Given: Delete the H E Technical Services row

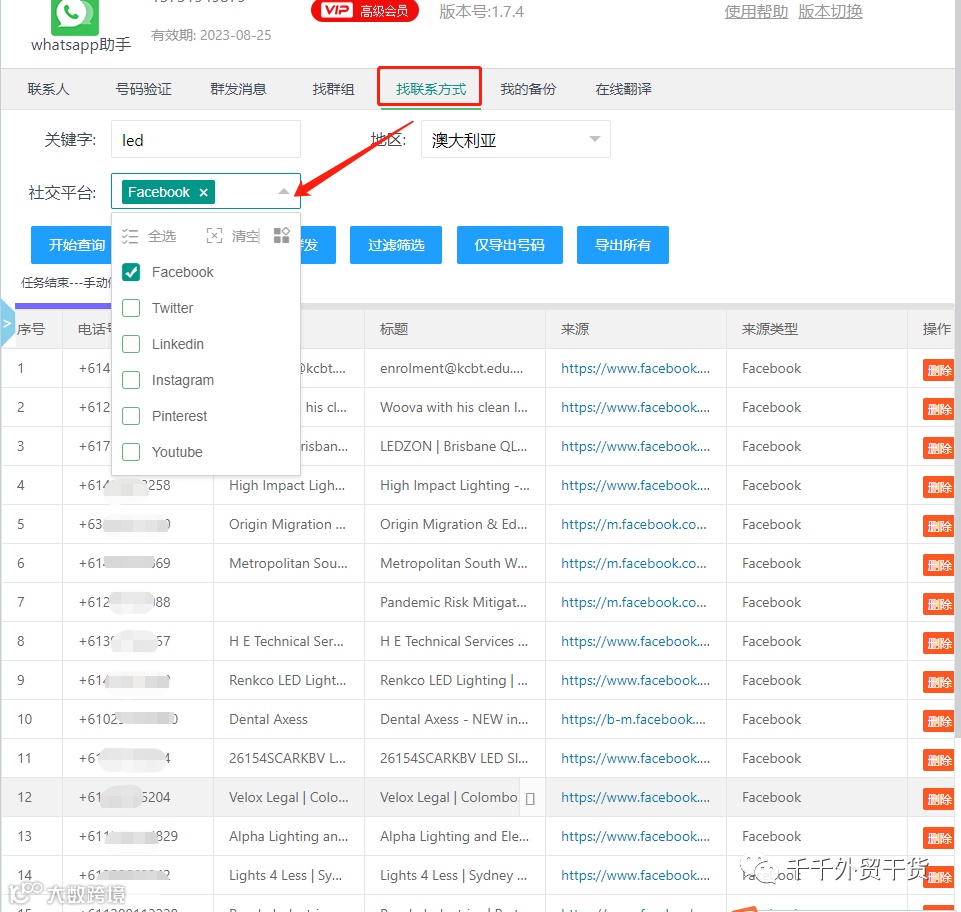Looking at the screenshot, I should 939,644.
